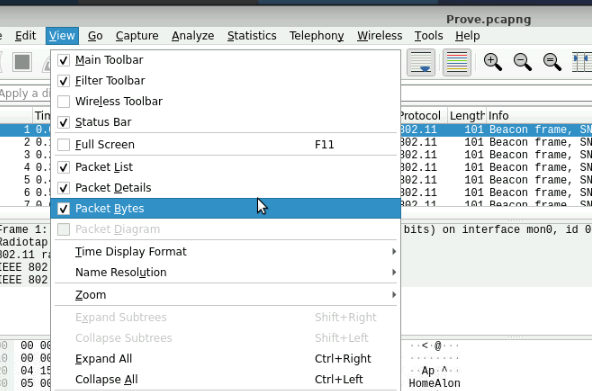Click the Info column header
592x391 pixels.
(539, 115)
